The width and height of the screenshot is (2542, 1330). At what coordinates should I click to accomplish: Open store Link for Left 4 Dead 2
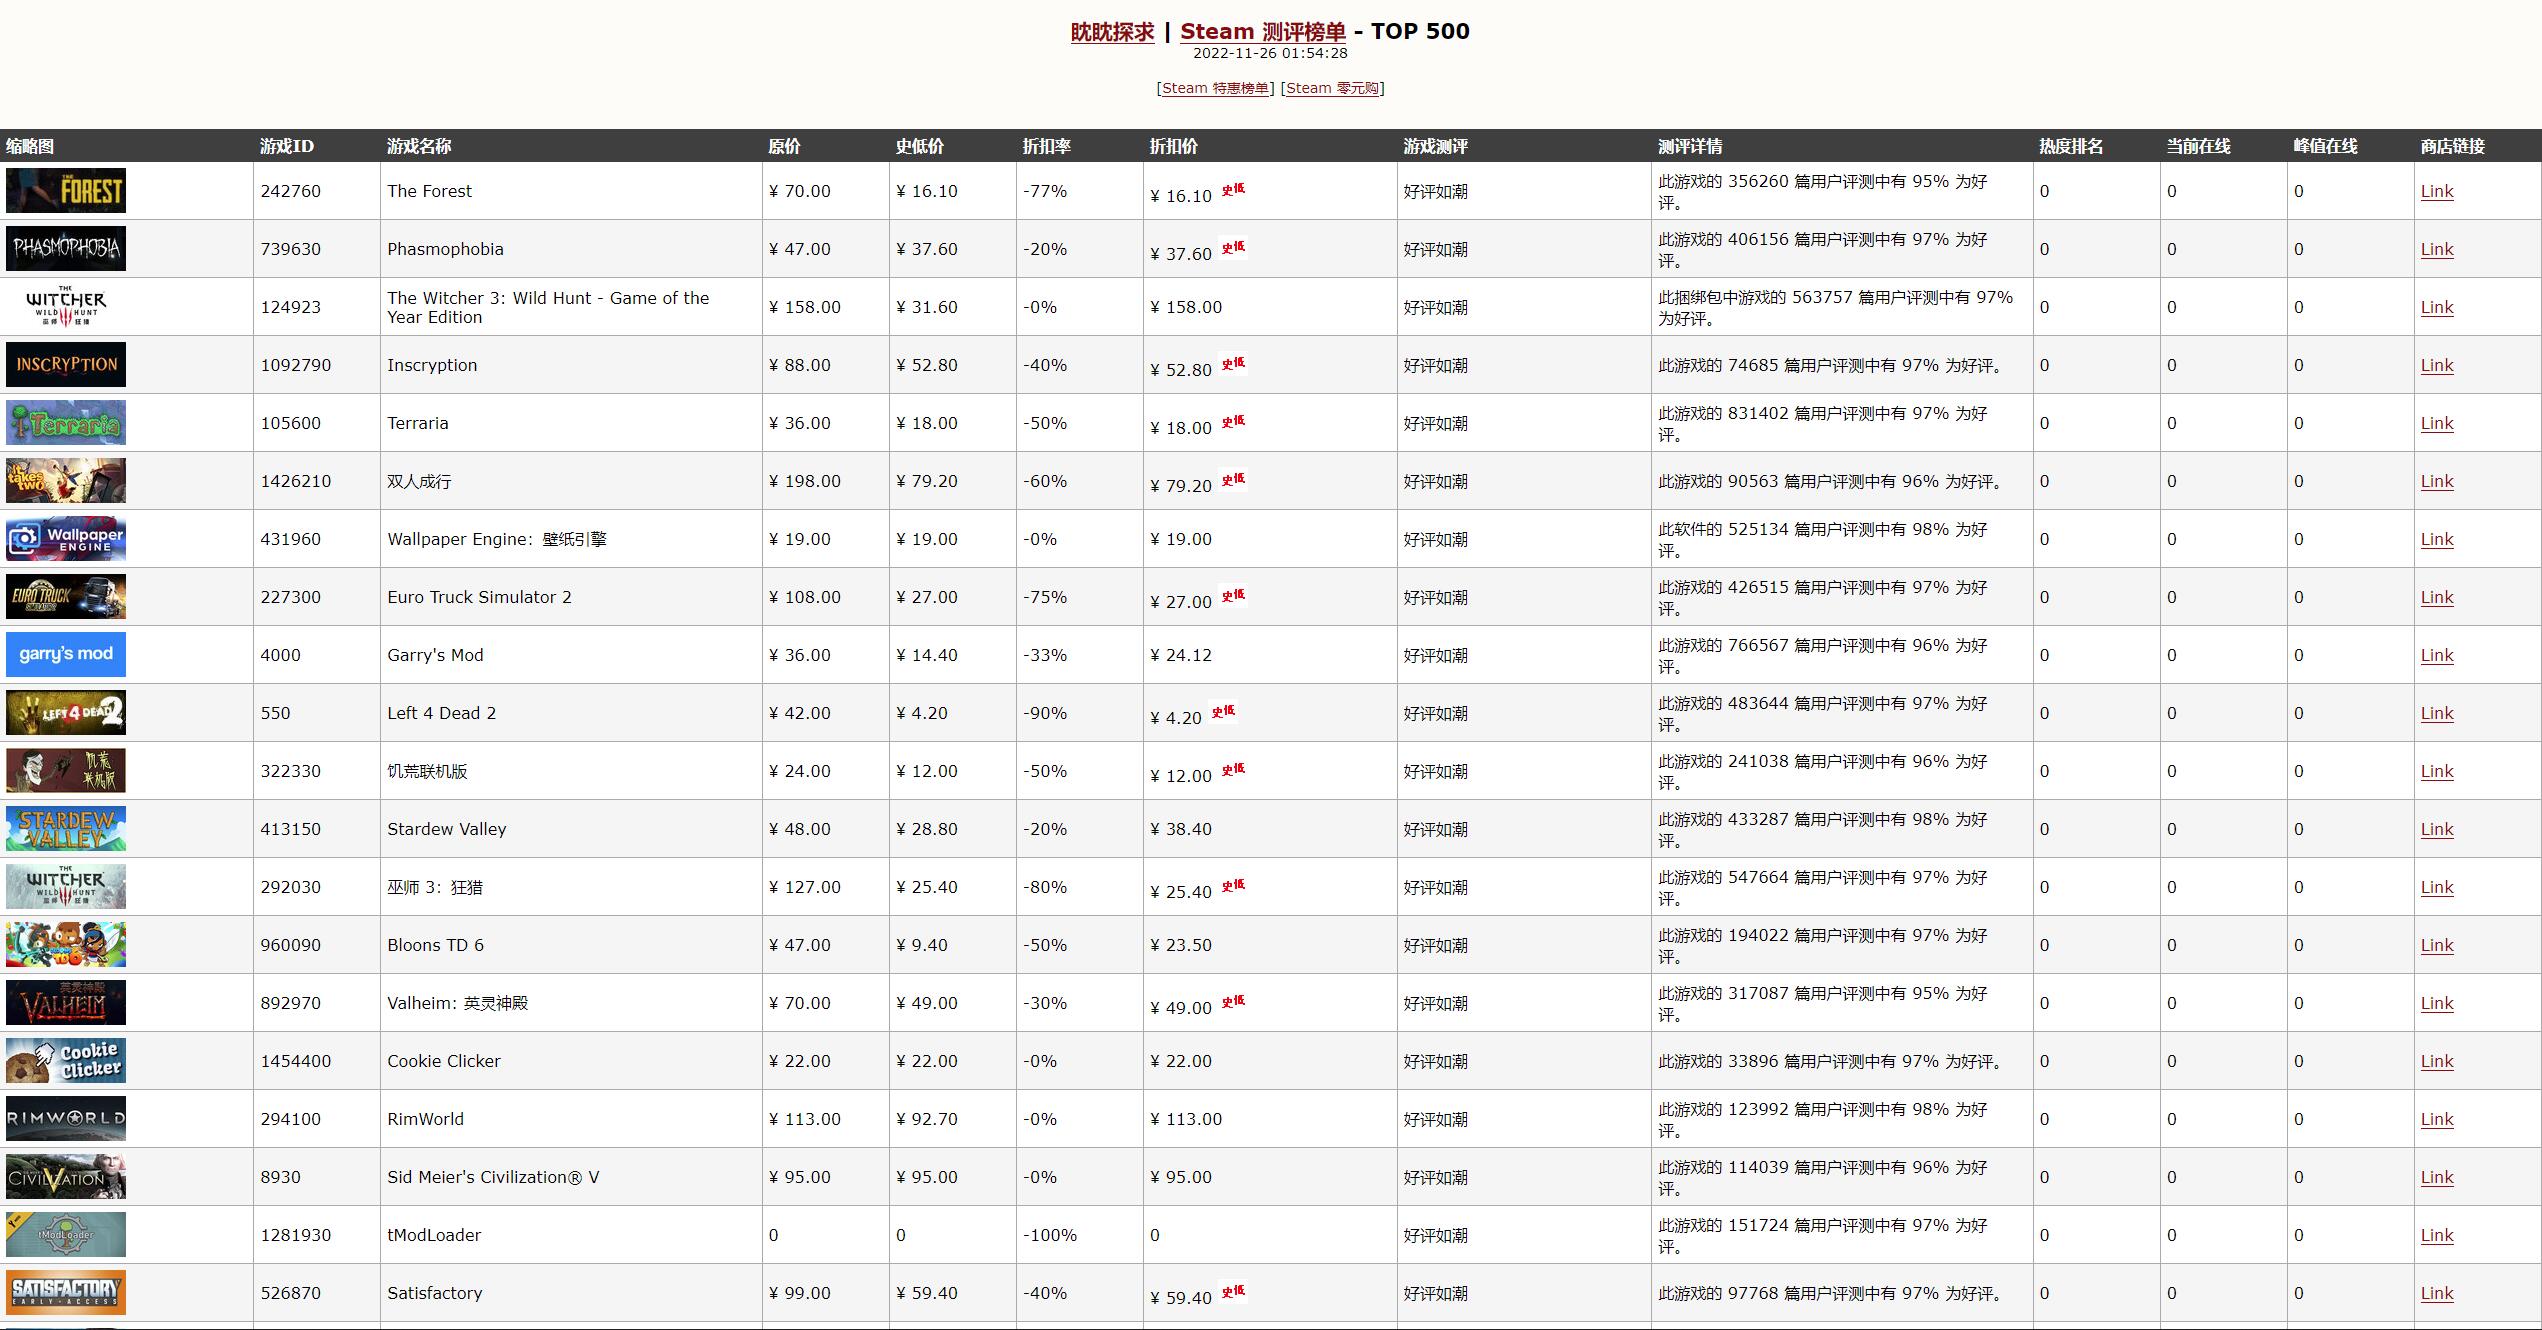click(x=2436, y=713)
